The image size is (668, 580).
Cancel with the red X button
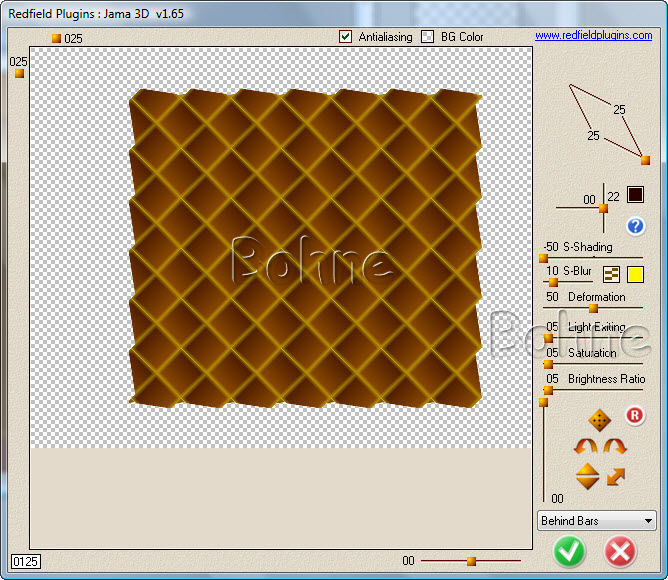(620, 551)
